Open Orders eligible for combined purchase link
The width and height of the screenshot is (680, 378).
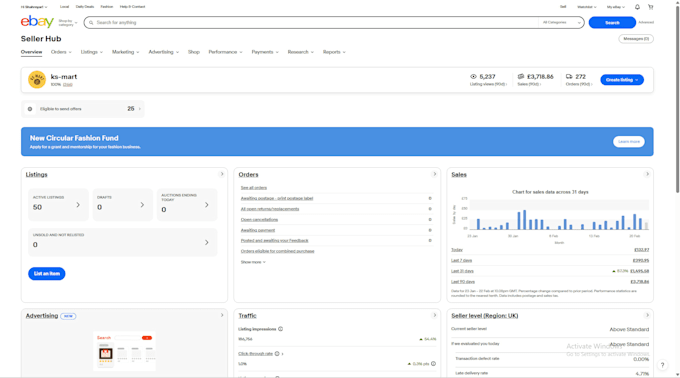(278, 251)
